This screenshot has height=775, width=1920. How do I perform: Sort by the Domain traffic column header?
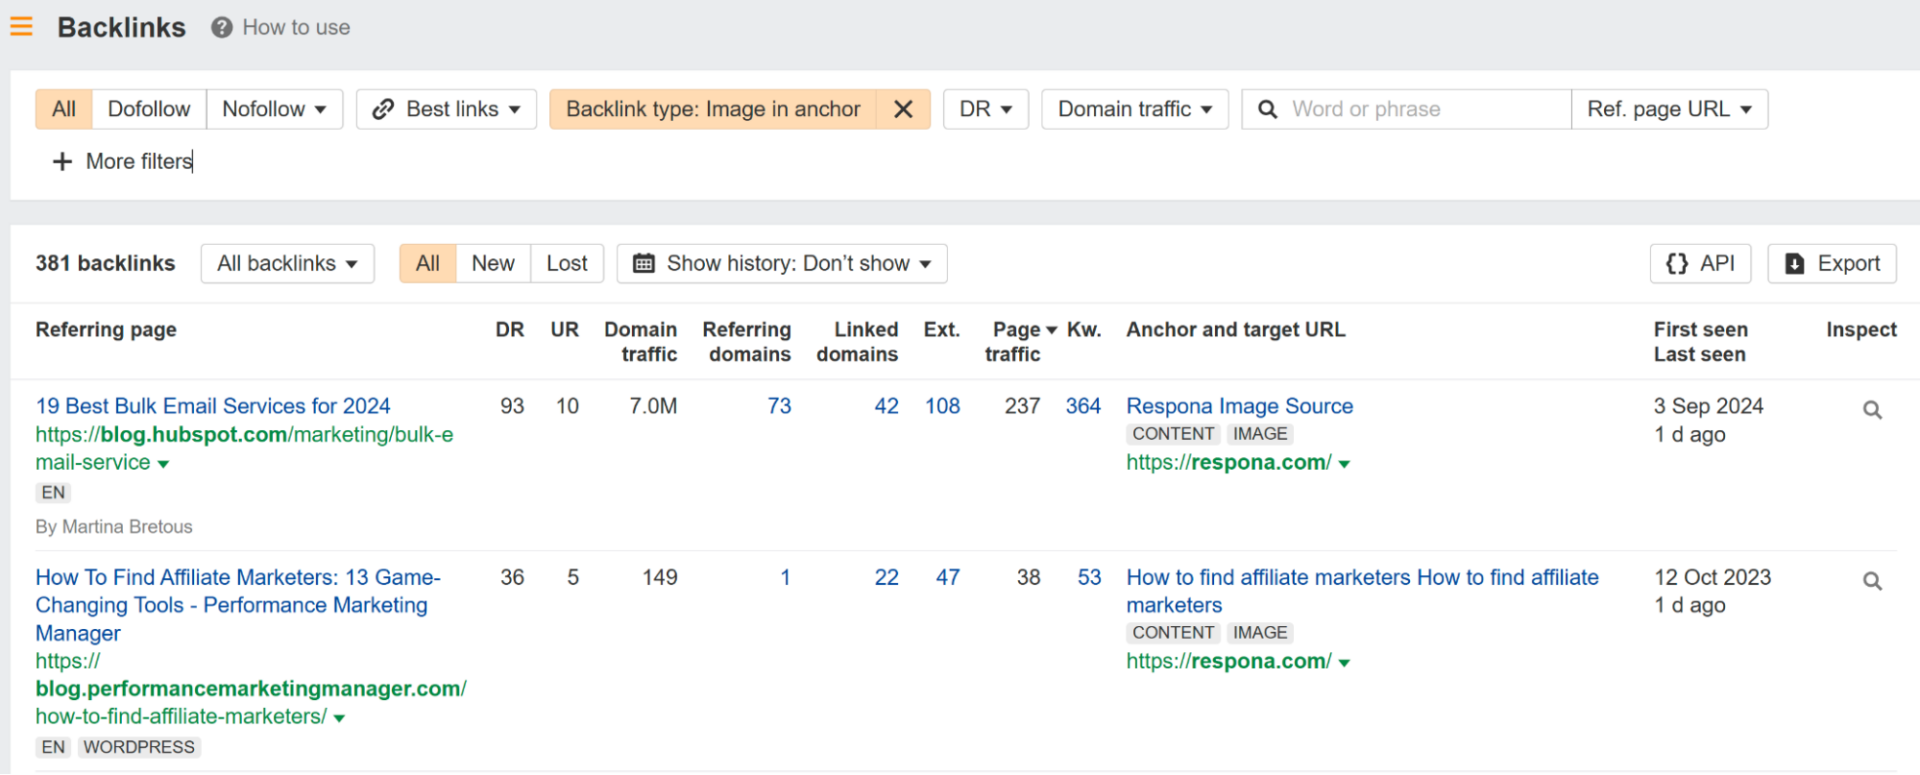coord(640,342)
